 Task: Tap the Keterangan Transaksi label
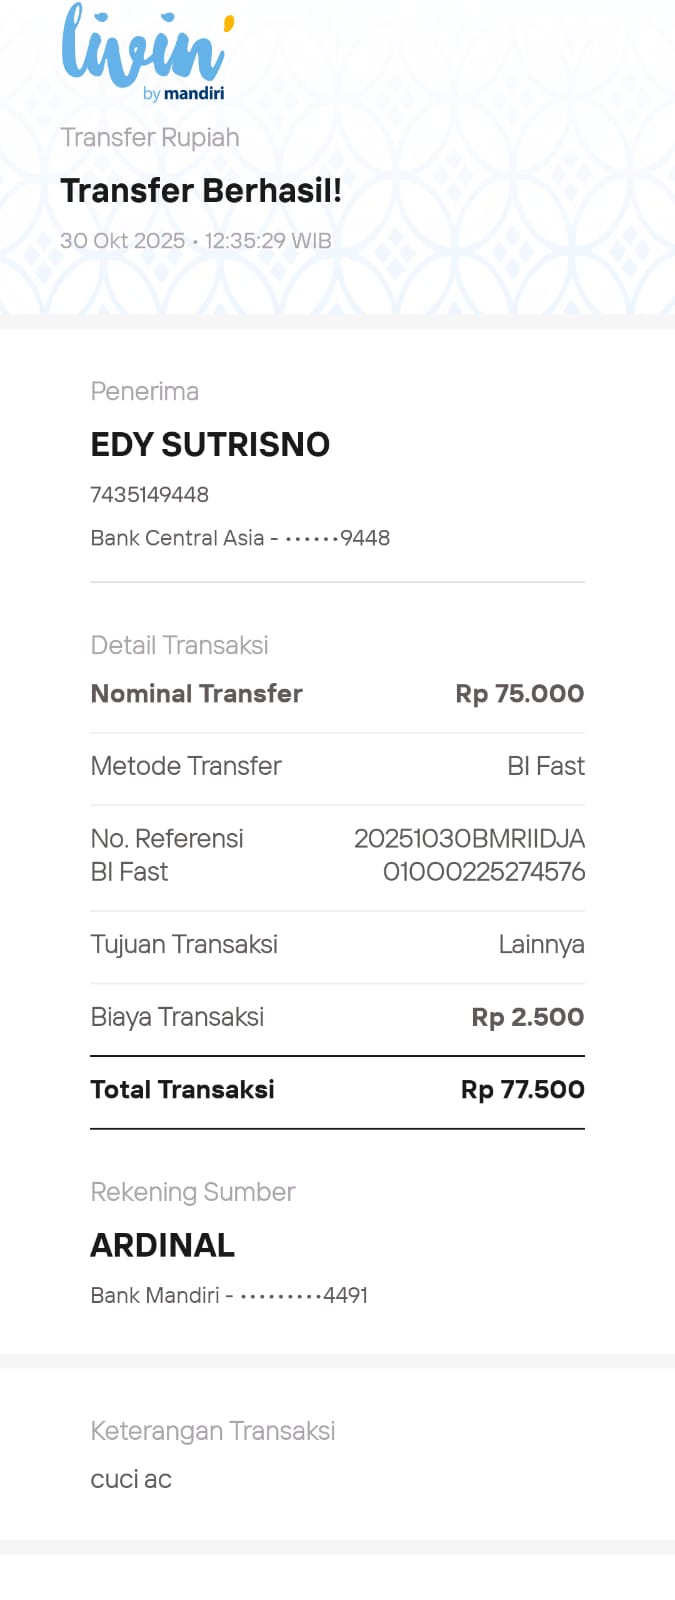point(212,1431)
